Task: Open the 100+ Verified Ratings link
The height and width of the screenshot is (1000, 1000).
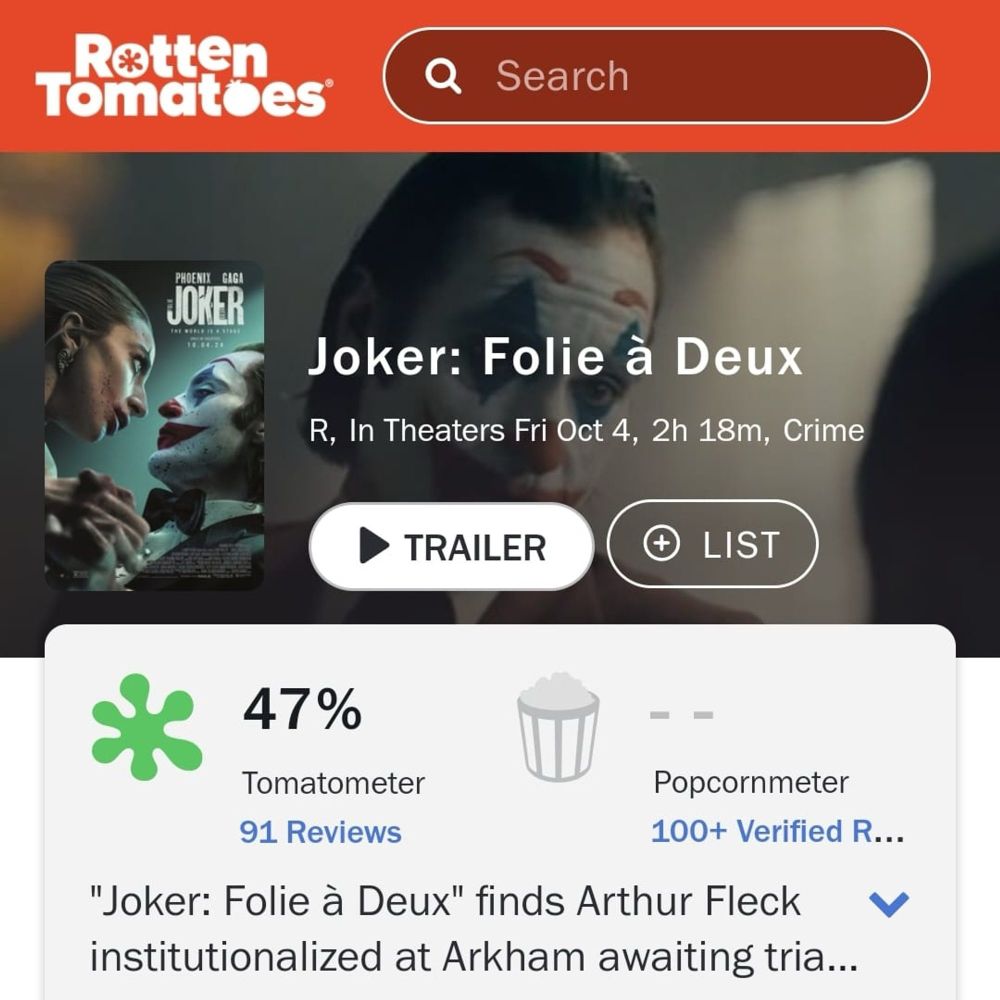Action: pyautogui.click(x=777, y=831)
